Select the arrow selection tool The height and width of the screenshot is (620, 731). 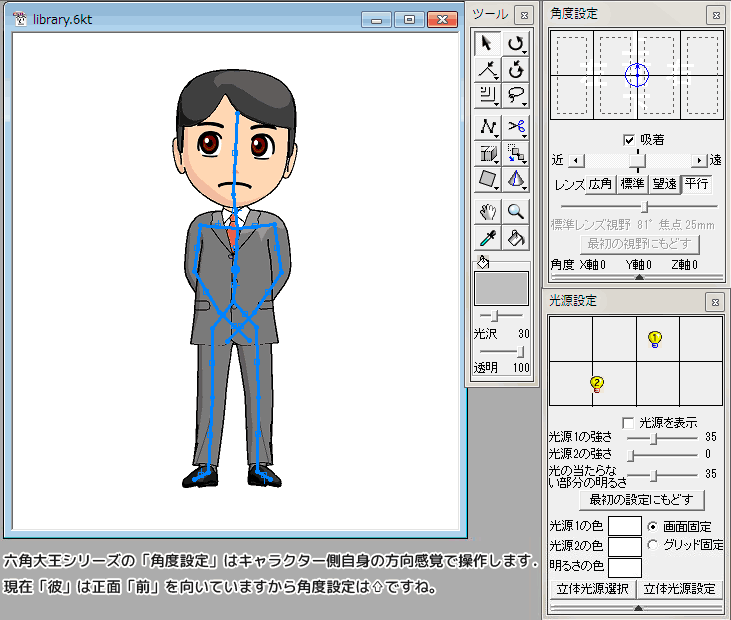pos(487,42)
